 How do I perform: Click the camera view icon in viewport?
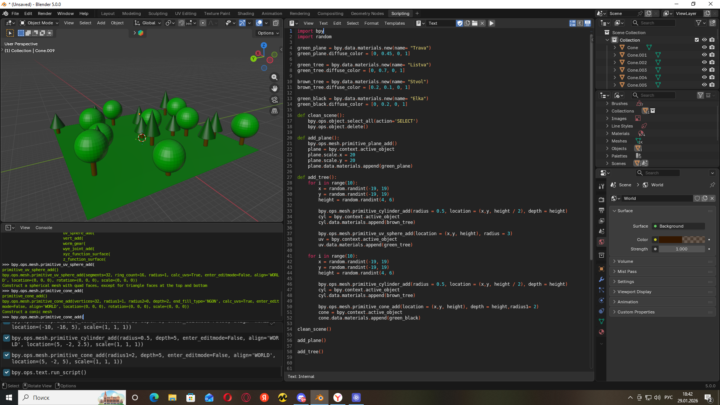[x=275, y=100]
